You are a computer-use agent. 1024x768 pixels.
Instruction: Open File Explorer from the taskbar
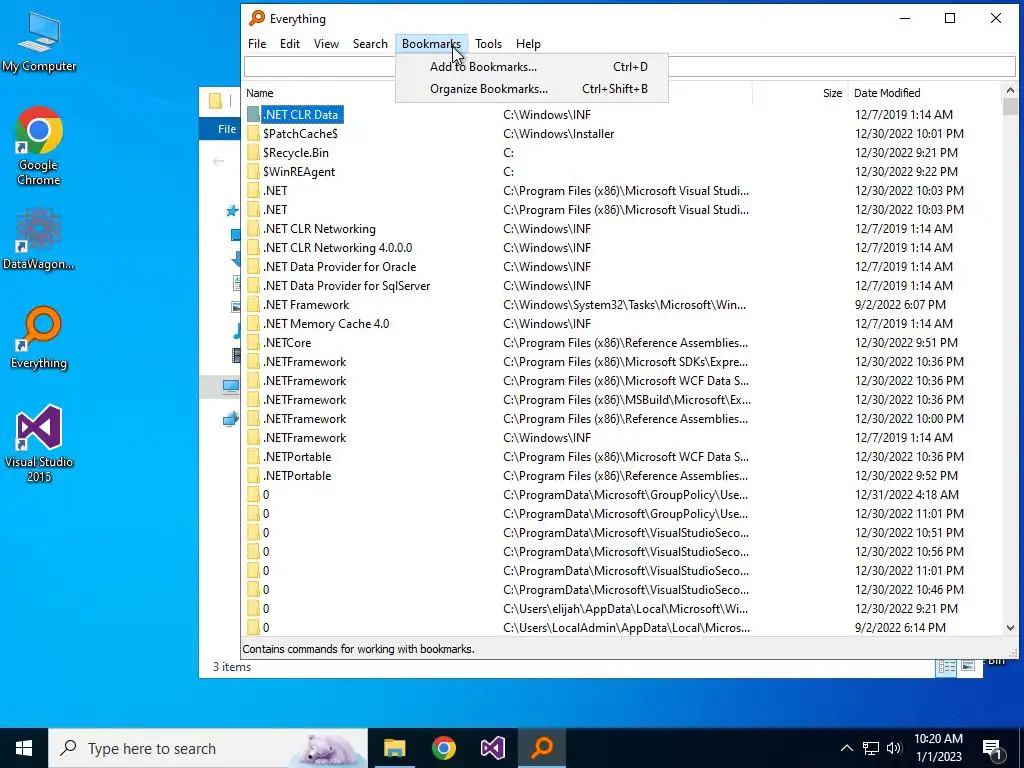394,748
